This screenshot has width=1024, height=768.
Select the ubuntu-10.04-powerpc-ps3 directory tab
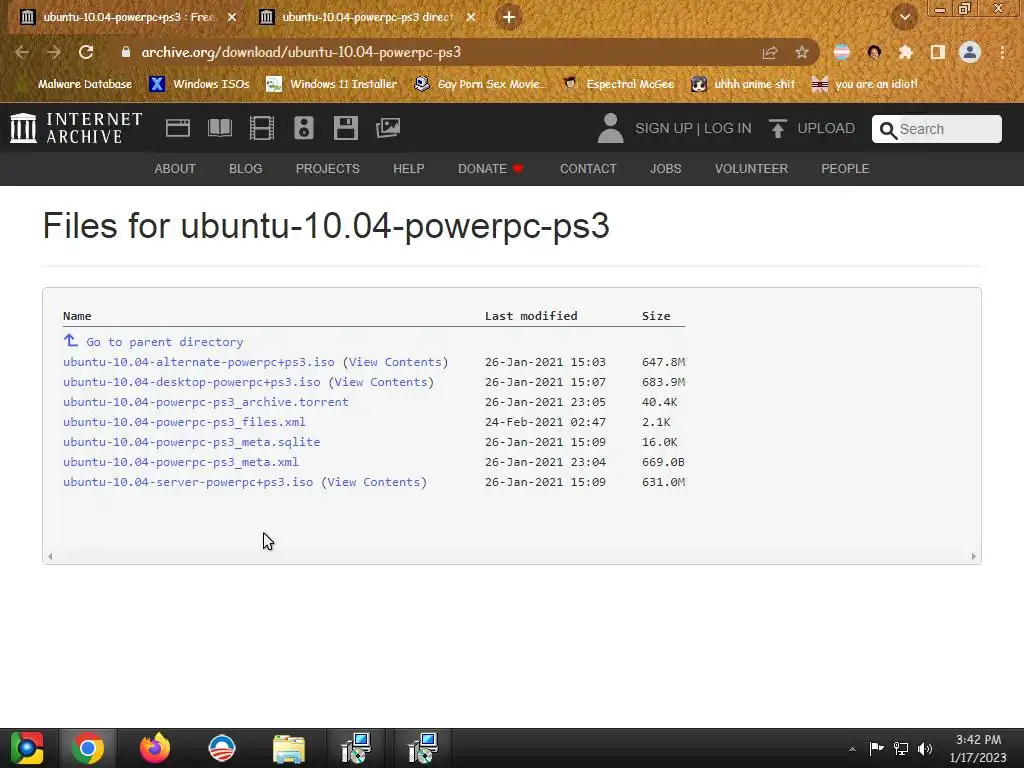(x=367, y=17)
